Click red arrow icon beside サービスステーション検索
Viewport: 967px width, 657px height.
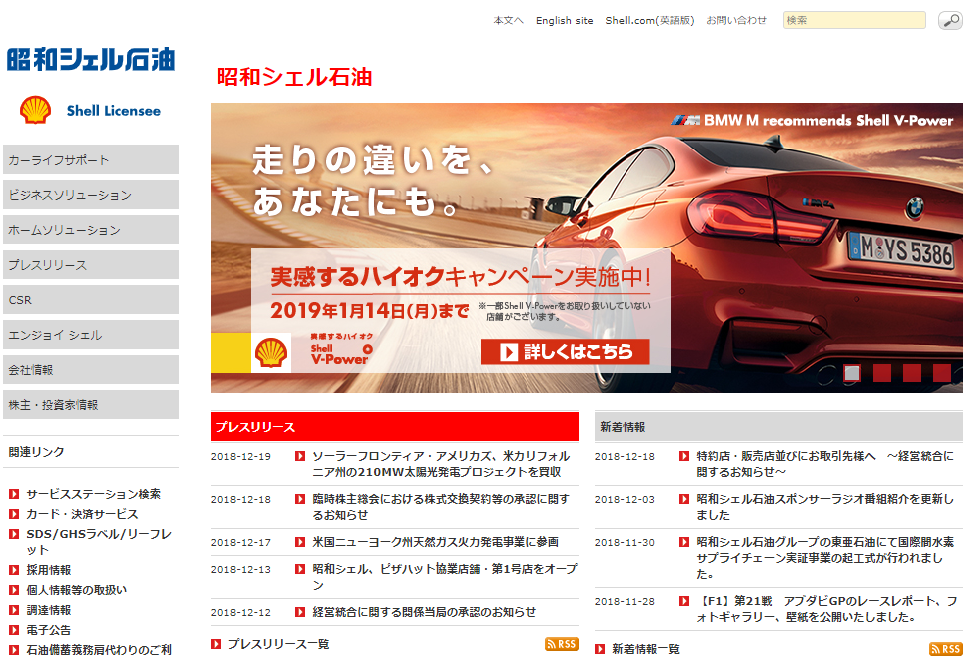14,494
